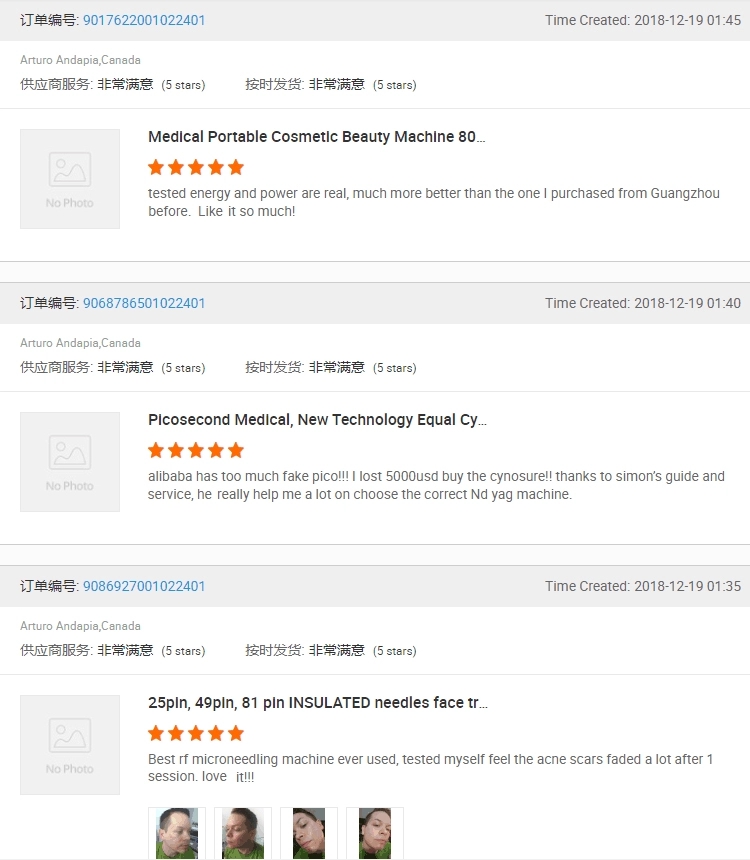The image size is (750, 860).
Task: Open the first review photo thumbnail
Action: pyautogui.click(x=177, y=833)
